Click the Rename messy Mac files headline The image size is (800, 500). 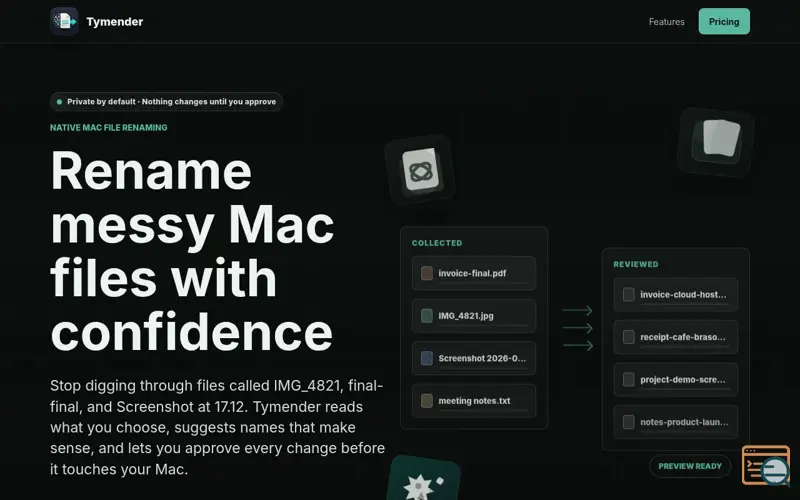click(192, 250)
